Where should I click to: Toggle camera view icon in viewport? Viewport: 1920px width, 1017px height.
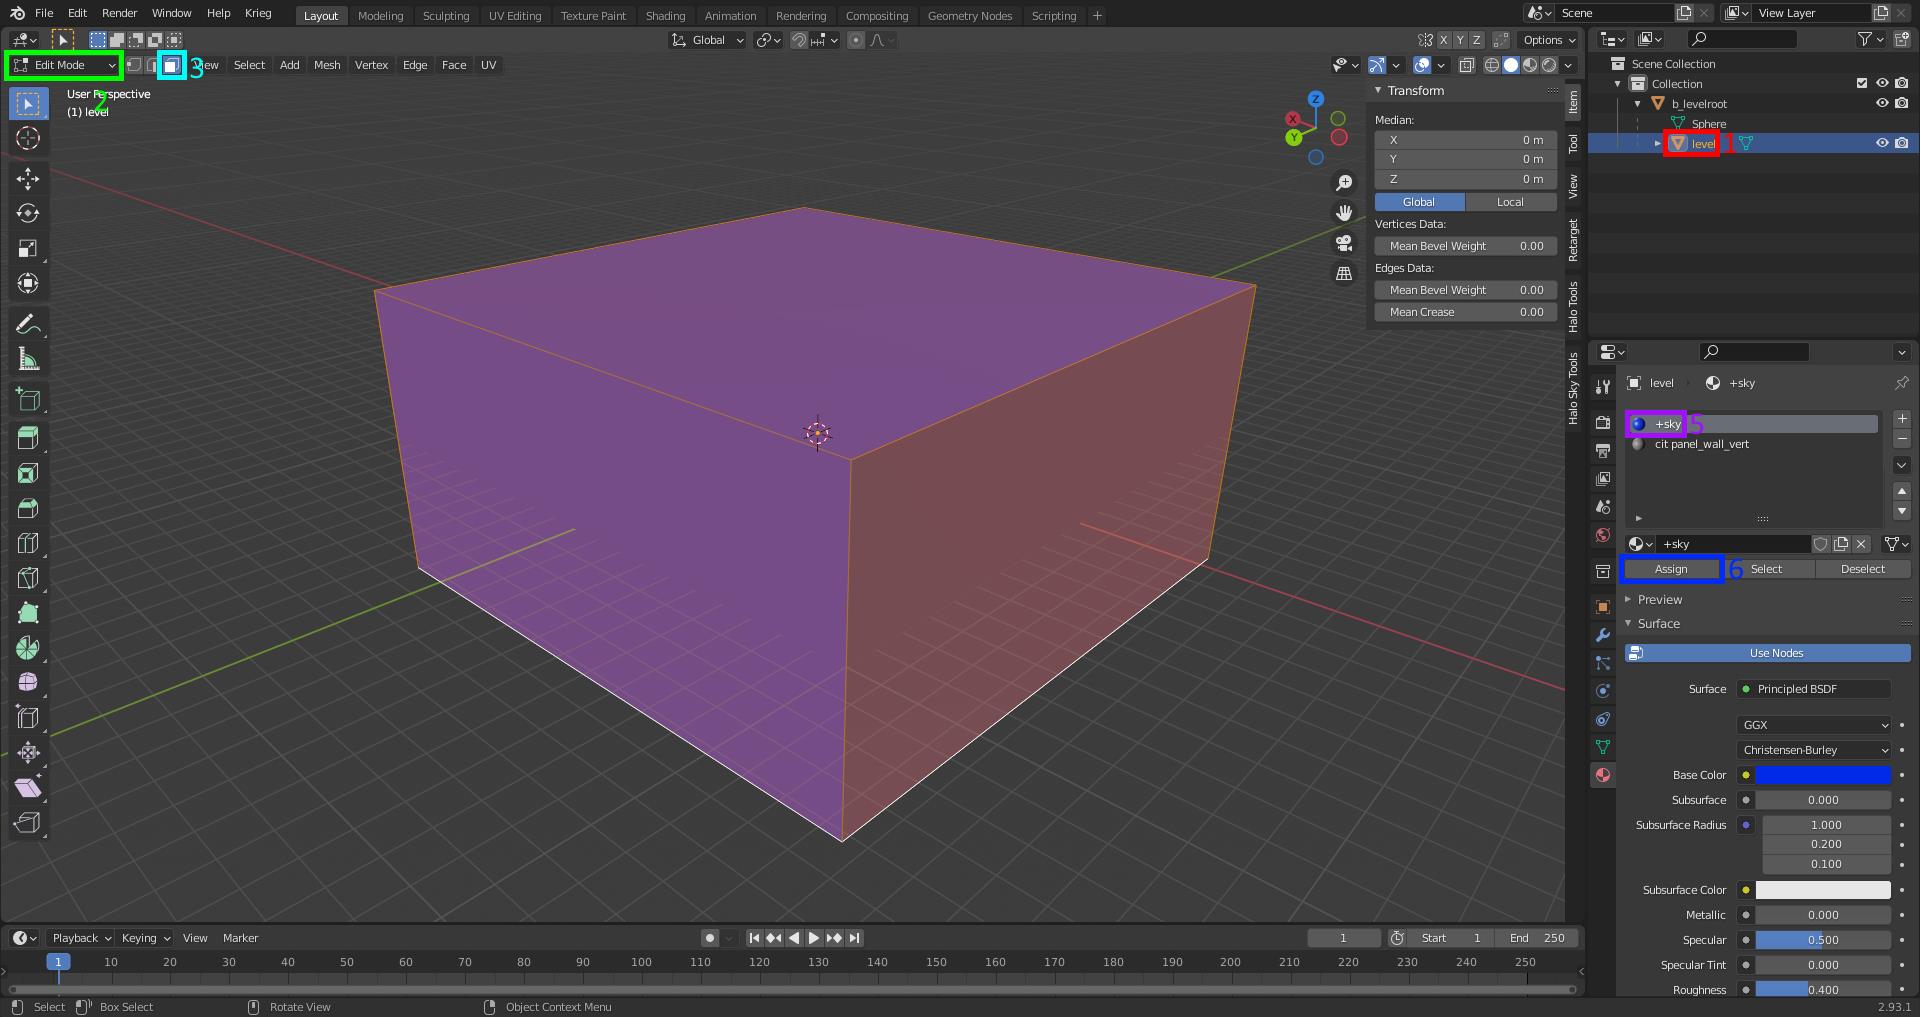click(x=1344, y=243)
